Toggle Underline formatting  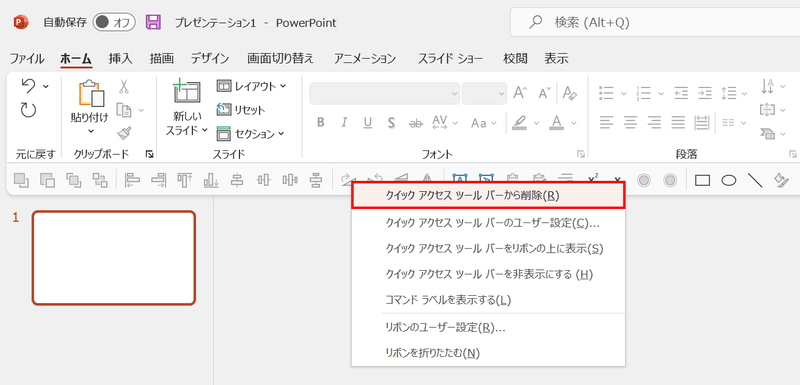(x=368, y=122)
